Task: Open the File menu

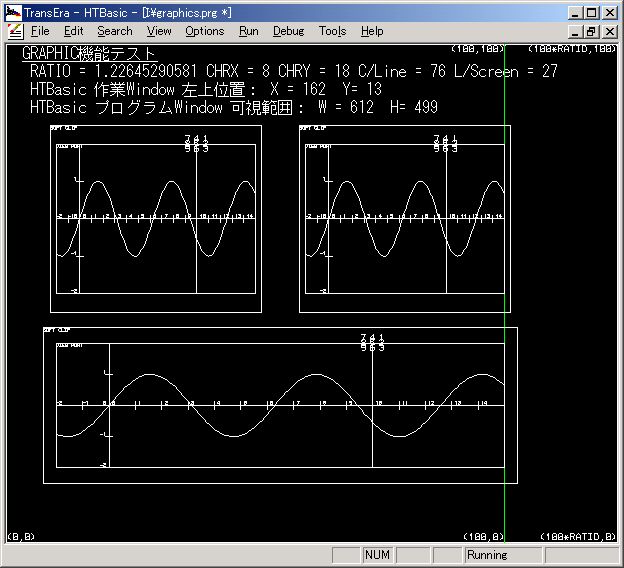Action: [40, 31]
